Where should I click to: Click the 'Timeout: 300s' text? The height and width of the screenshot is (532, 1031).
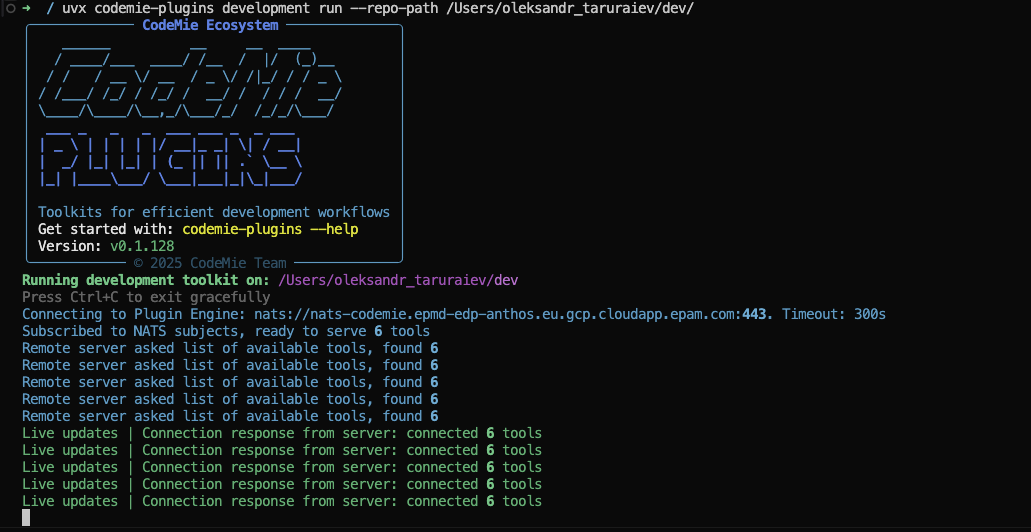click(834, 314)
